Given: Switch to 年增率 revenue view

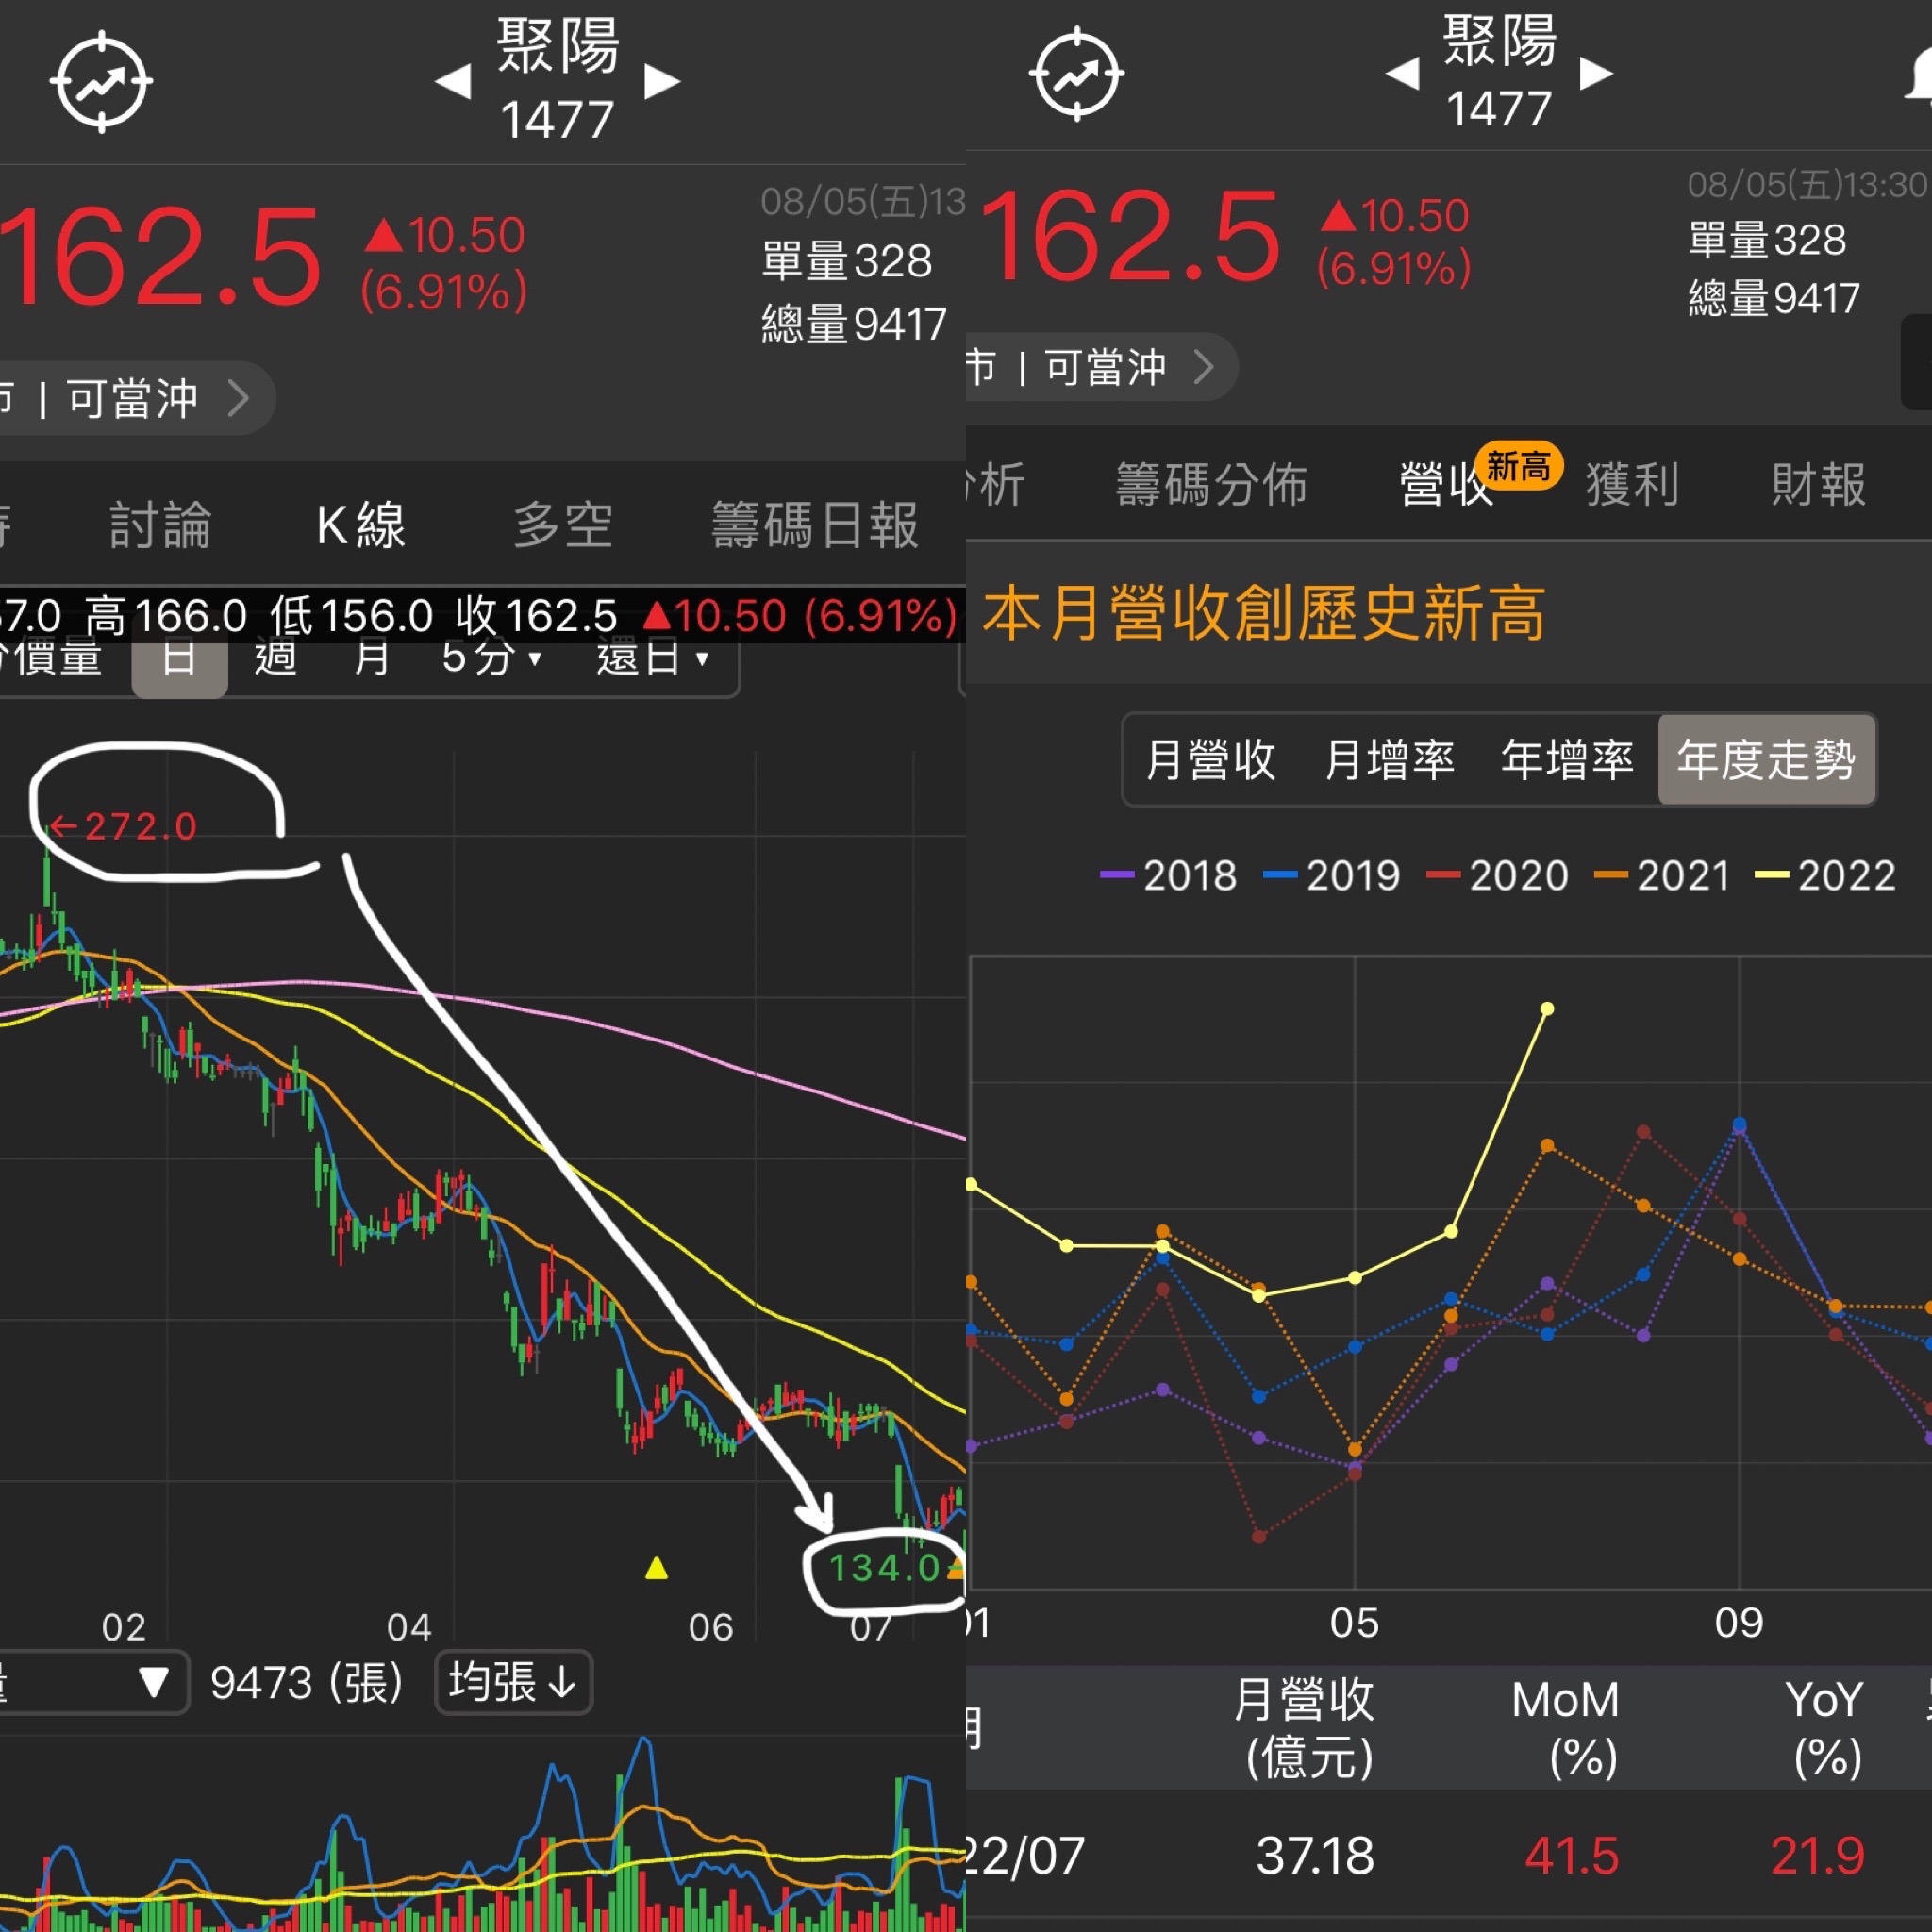Looking at the screenshot, I should click(1566, 760).
